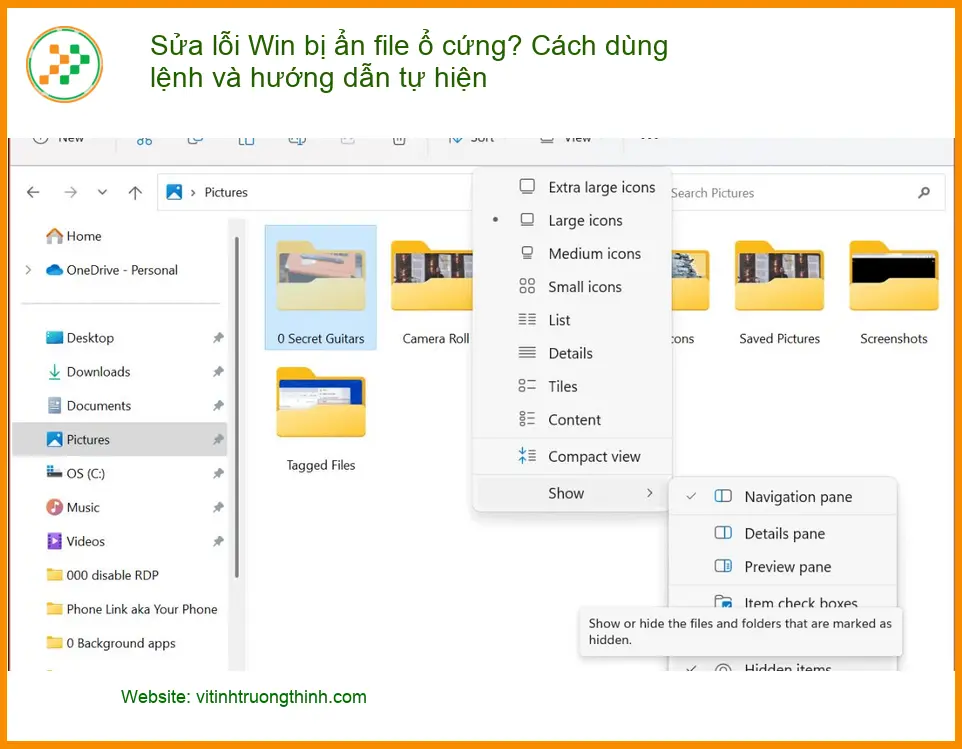Switch to Content view

coord(572,420)
